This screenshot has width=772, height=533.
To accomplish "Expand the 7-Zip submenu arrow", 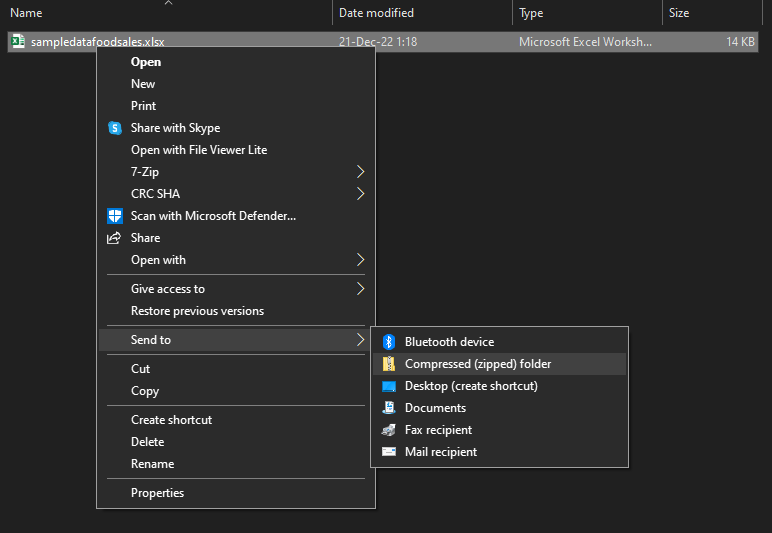I will click(360, 172).
